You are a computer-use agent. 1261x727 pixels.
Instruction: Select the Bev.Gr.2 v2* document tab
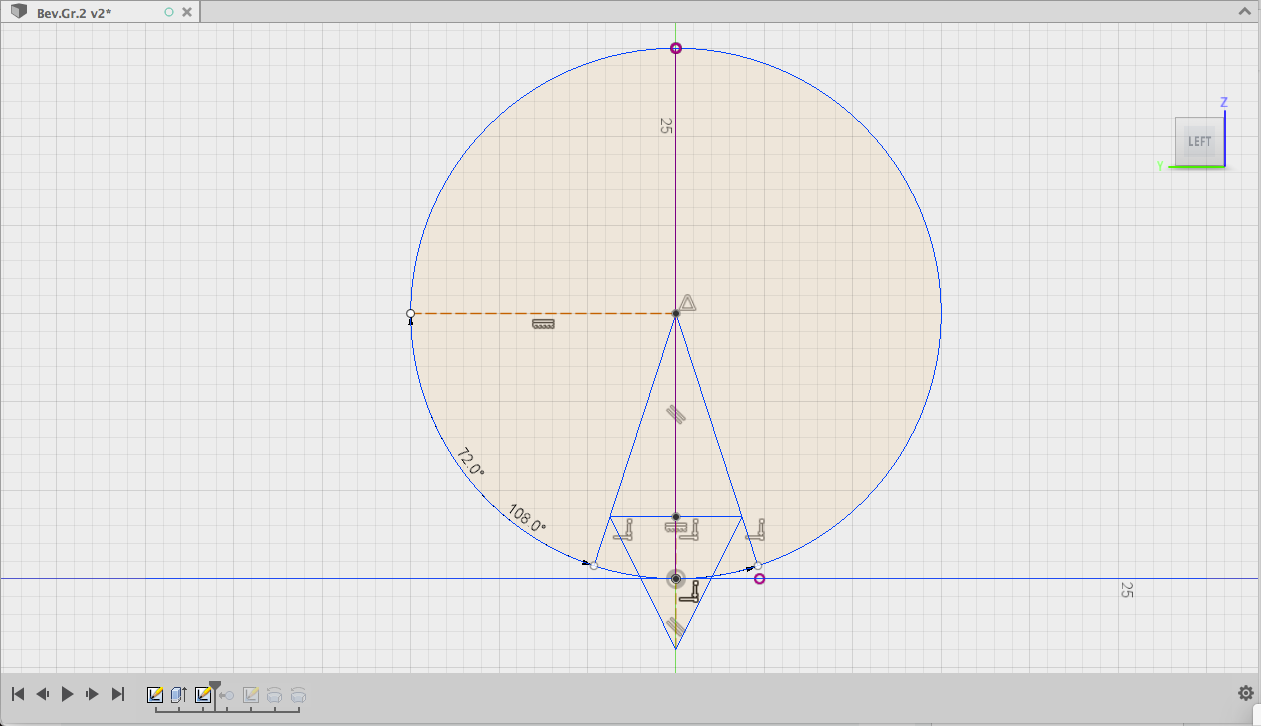point(100,12)
